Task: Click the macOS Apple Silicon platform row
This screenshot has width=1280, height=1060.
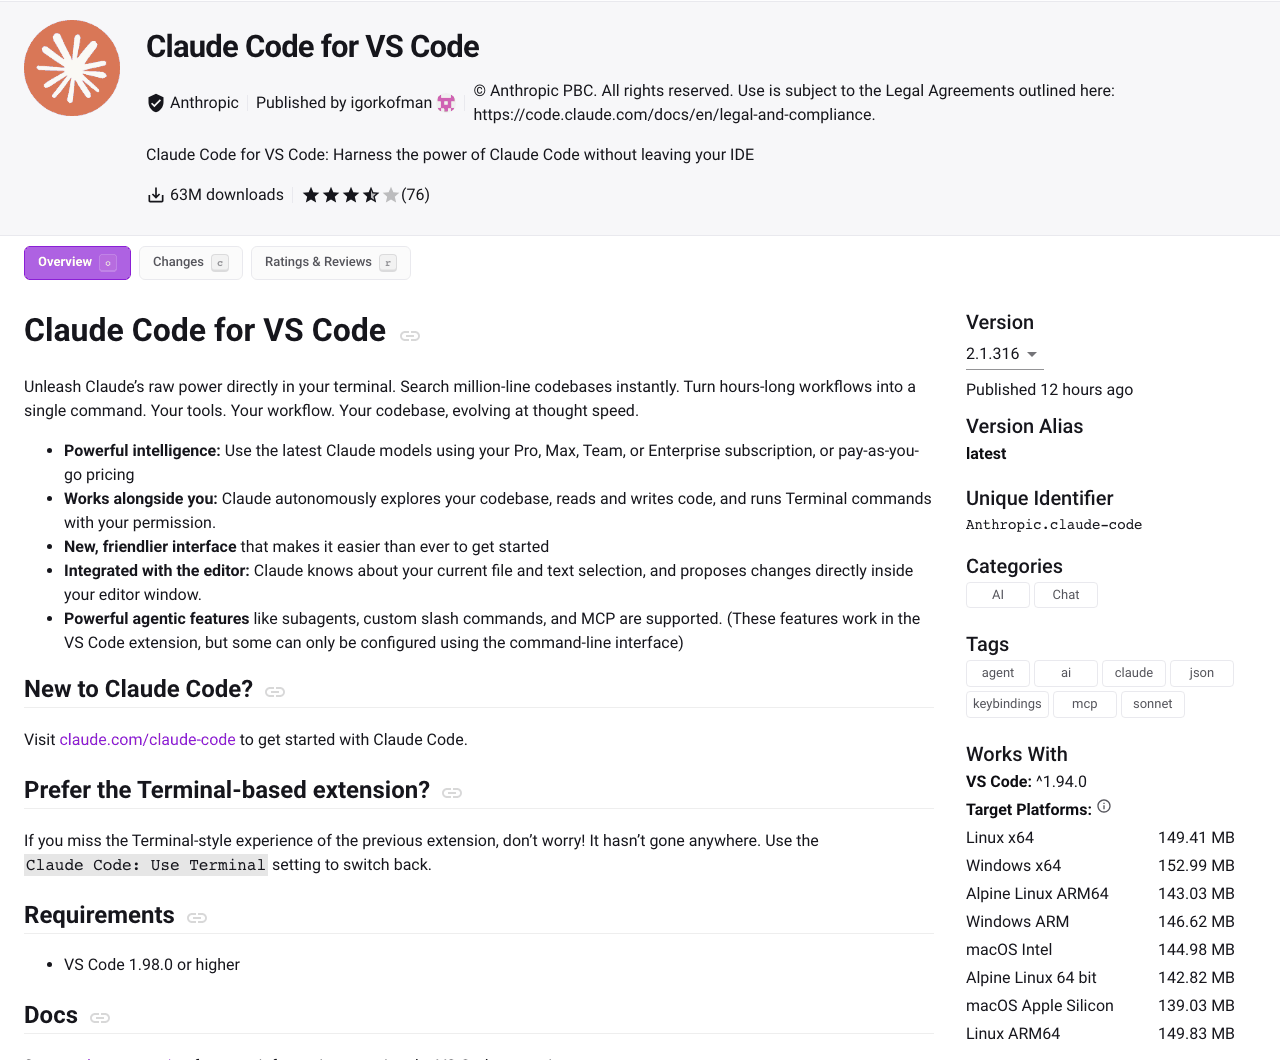Action: click(x=1100, y=1006)
